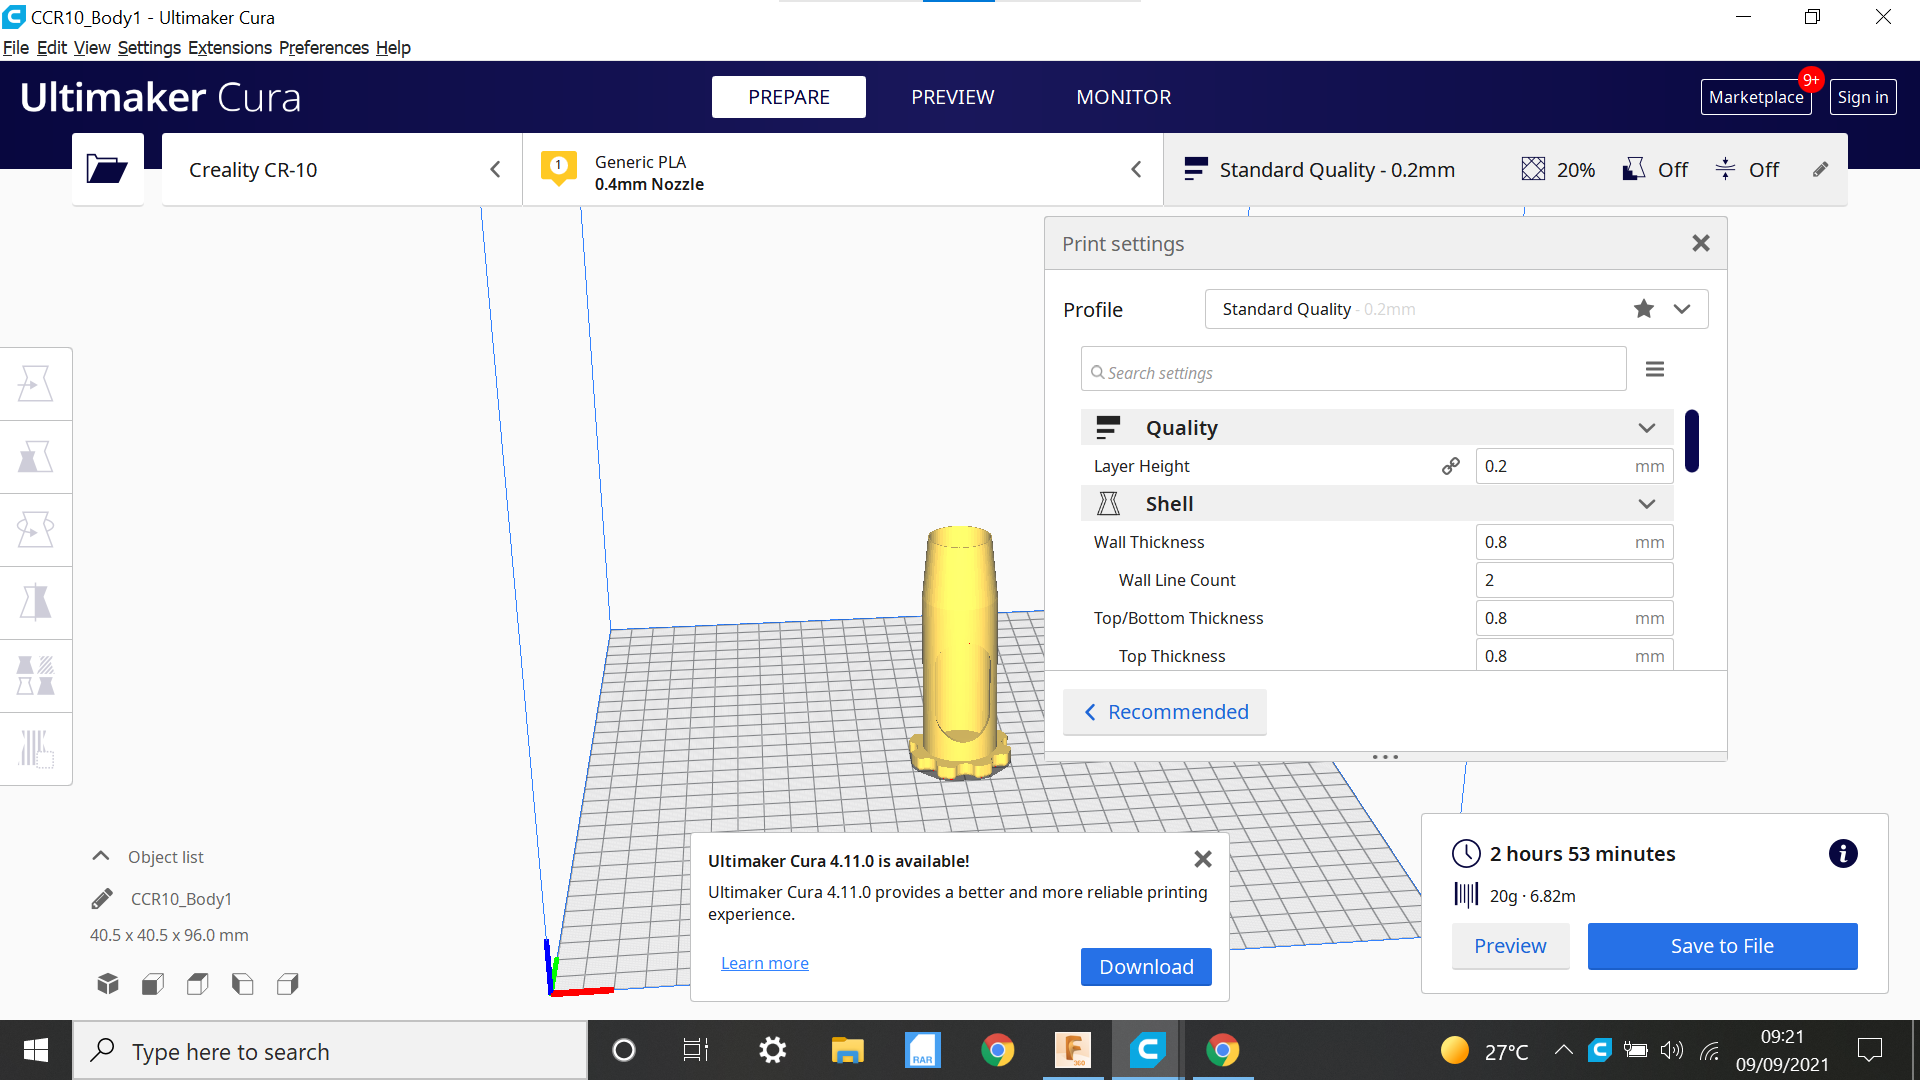Collapse the Quality settings section

click(x=1646, y=428)
